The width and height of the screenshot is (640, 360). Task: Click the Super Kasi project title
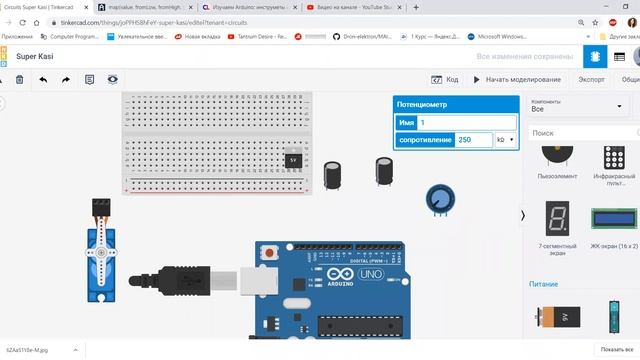(35, 56)
